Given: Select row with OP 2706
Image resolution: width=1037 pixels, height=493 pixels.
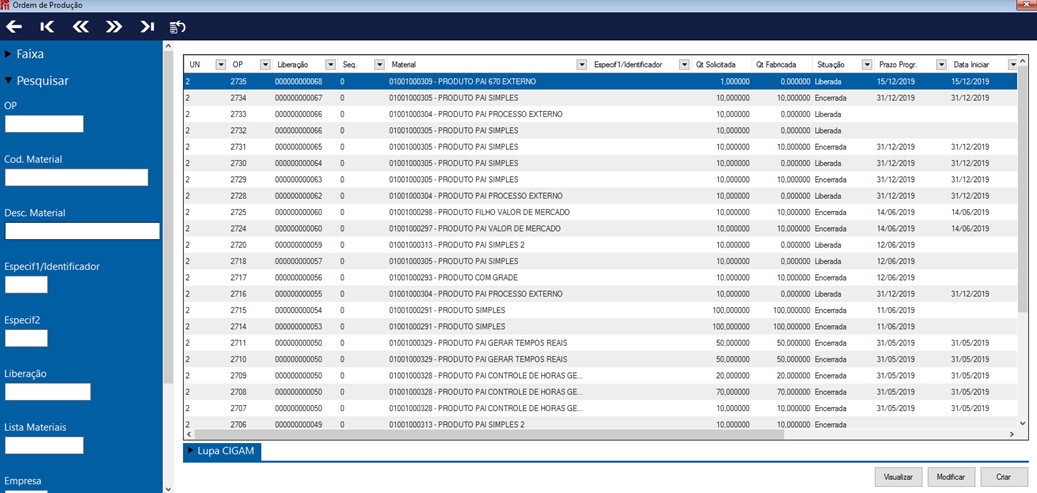Looking at the screenshot, I should pyautogui.click(x=601, y=424).
